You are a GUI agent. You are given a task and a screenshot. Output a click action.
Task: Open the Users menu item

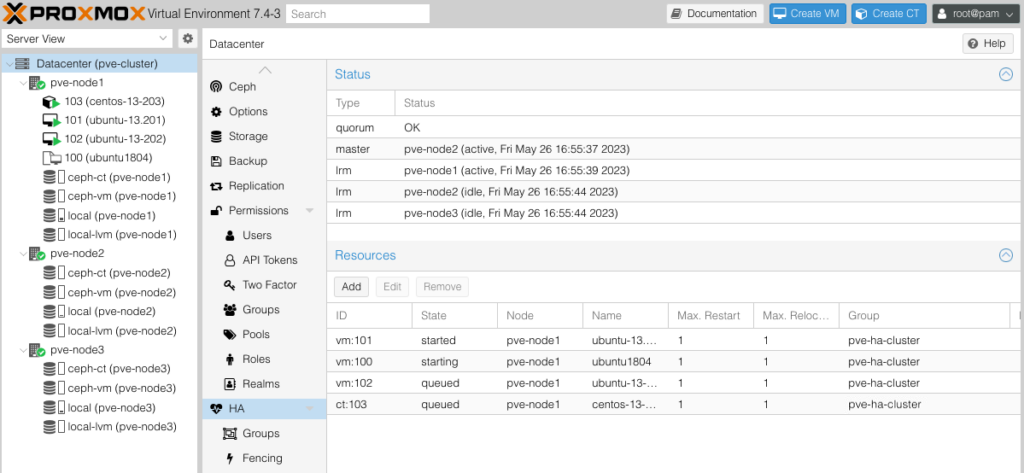[x=264, y=235]
